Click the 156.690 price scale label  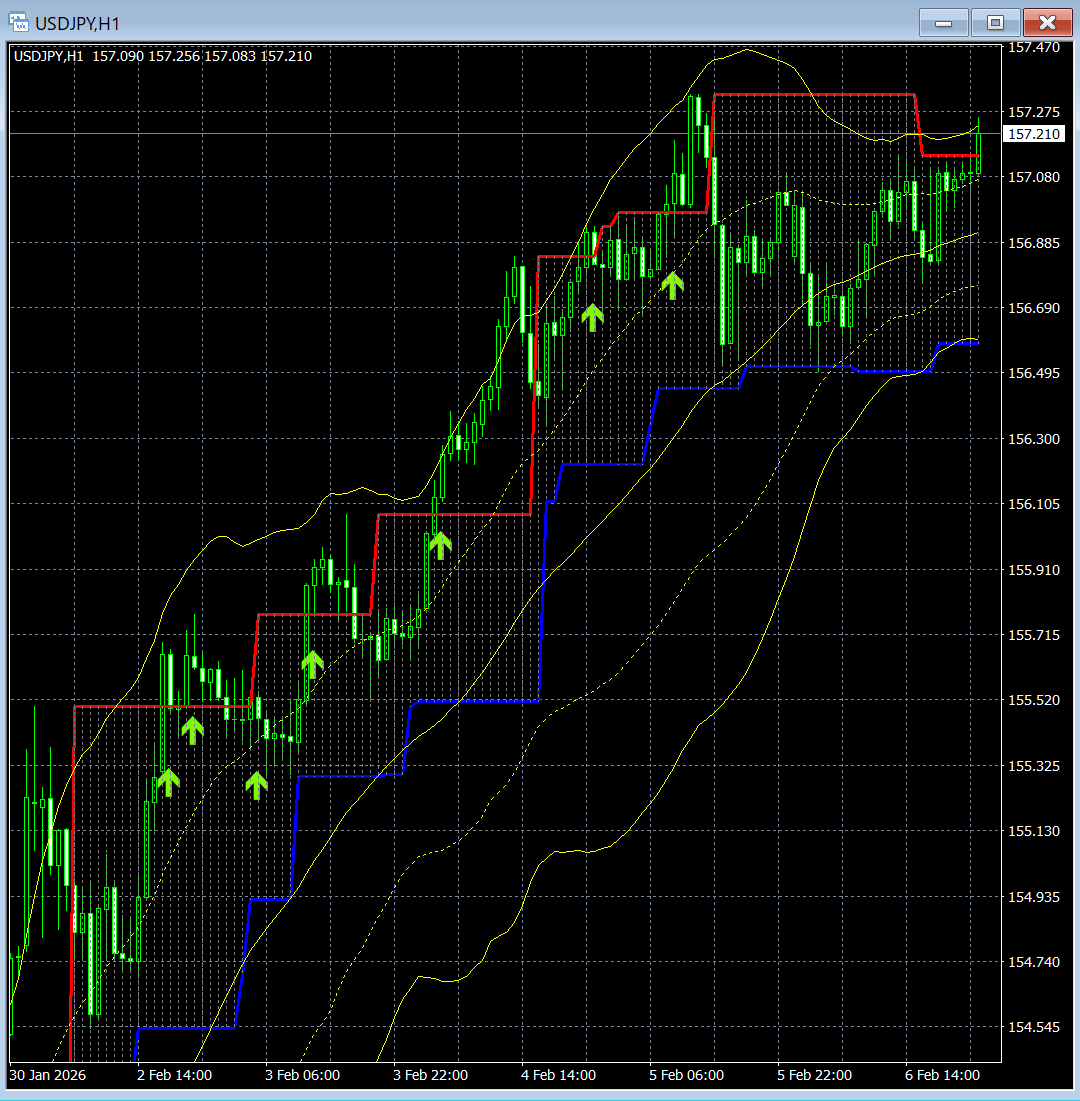coord(1034,308)
